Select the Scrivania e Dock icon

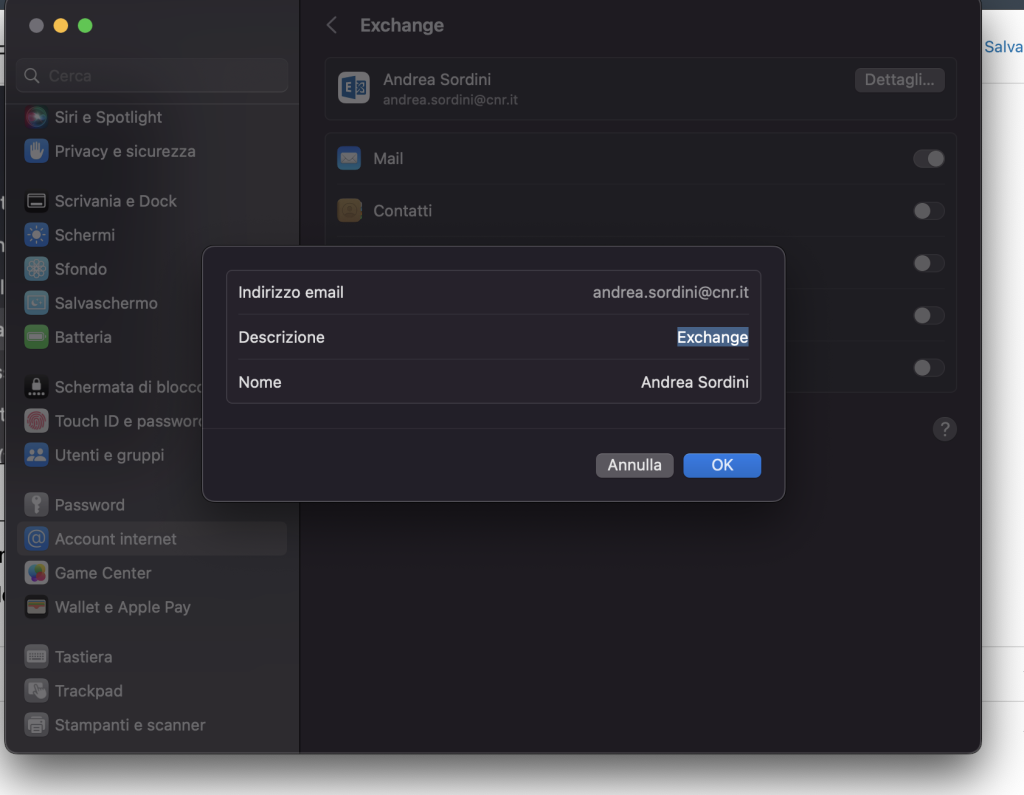37,201
